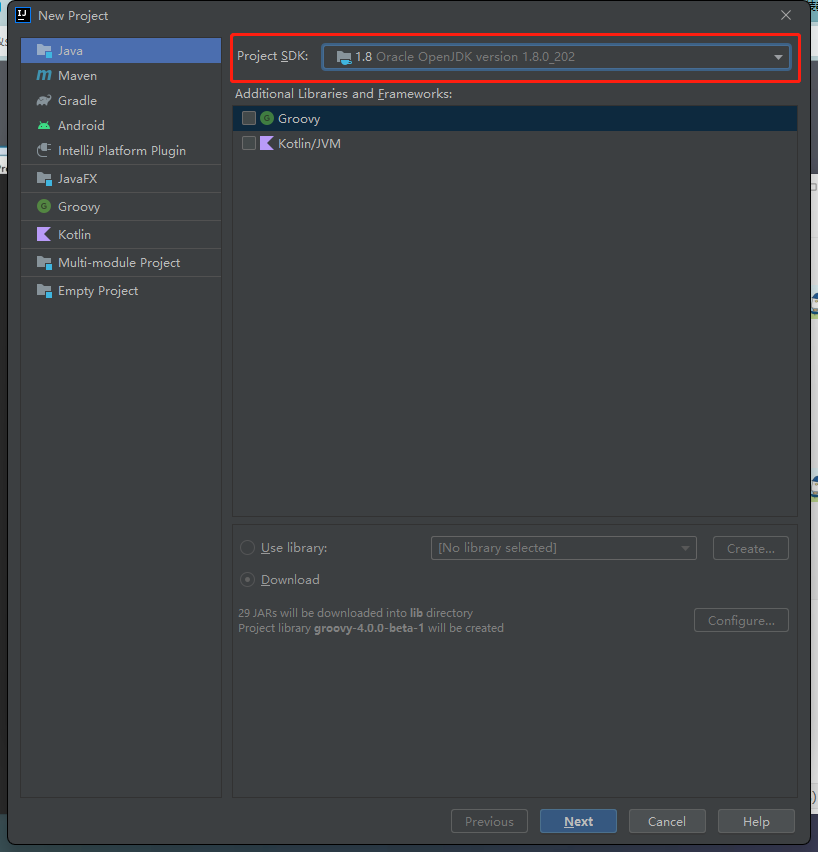This screenshot has width=818, height=852.
Task: Click the IntelliJ Platform Plugin icon
Action: click(44, 151)
